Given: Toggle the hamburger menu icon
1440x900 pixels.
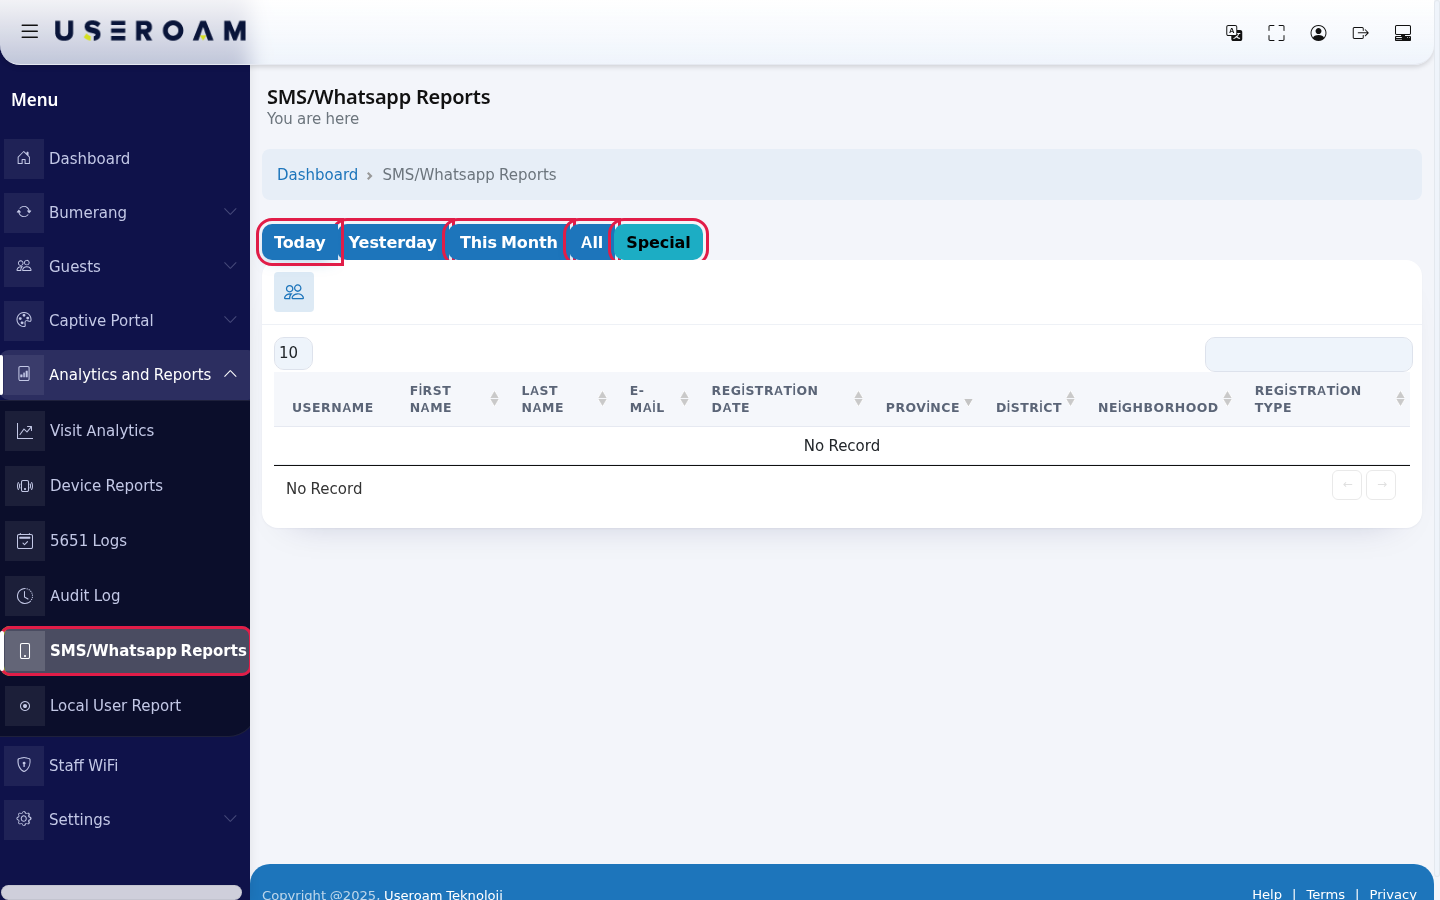Looking at the screenshot, I should 30,32.
